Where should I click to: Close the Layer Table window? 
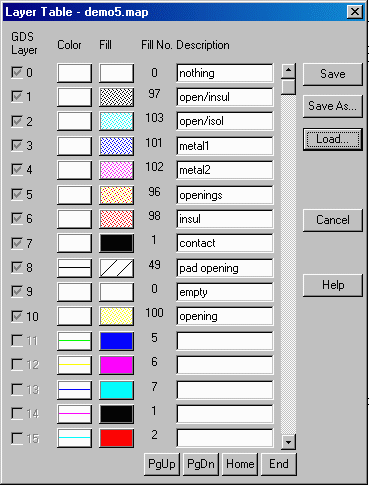[x=355, y=12]
